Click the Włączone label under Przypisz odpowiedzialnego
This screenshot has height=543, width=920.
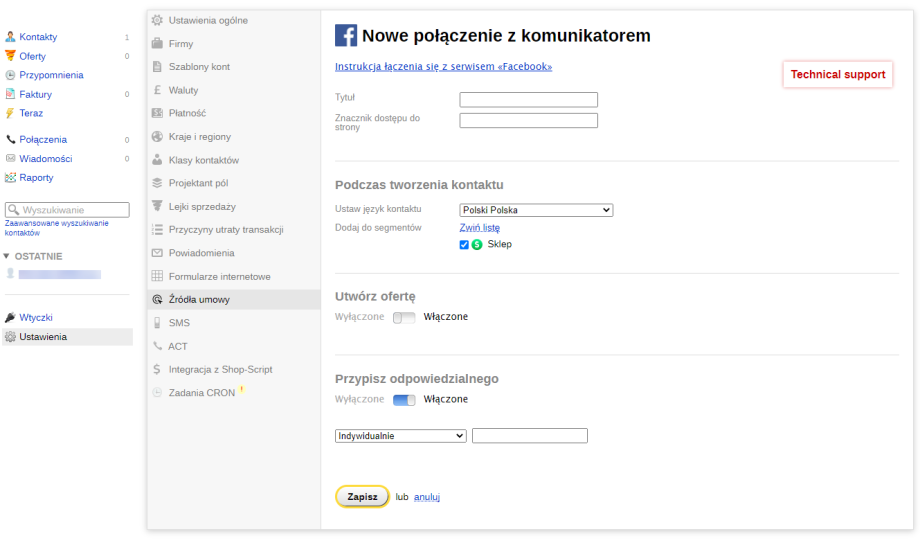click(446, 399)
